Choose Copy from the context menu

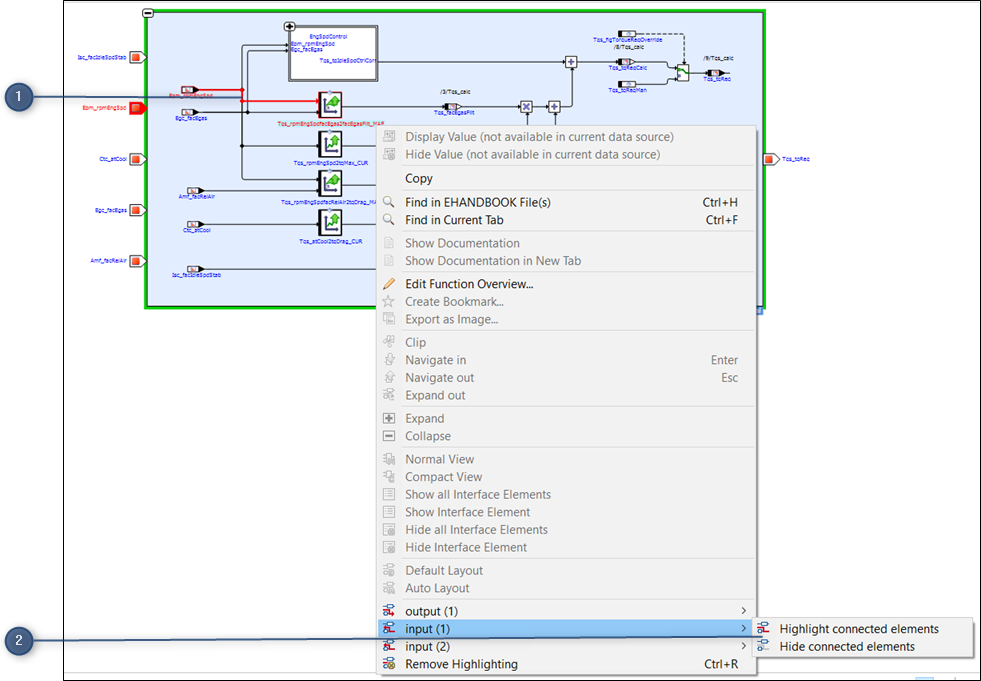point(419,178)
